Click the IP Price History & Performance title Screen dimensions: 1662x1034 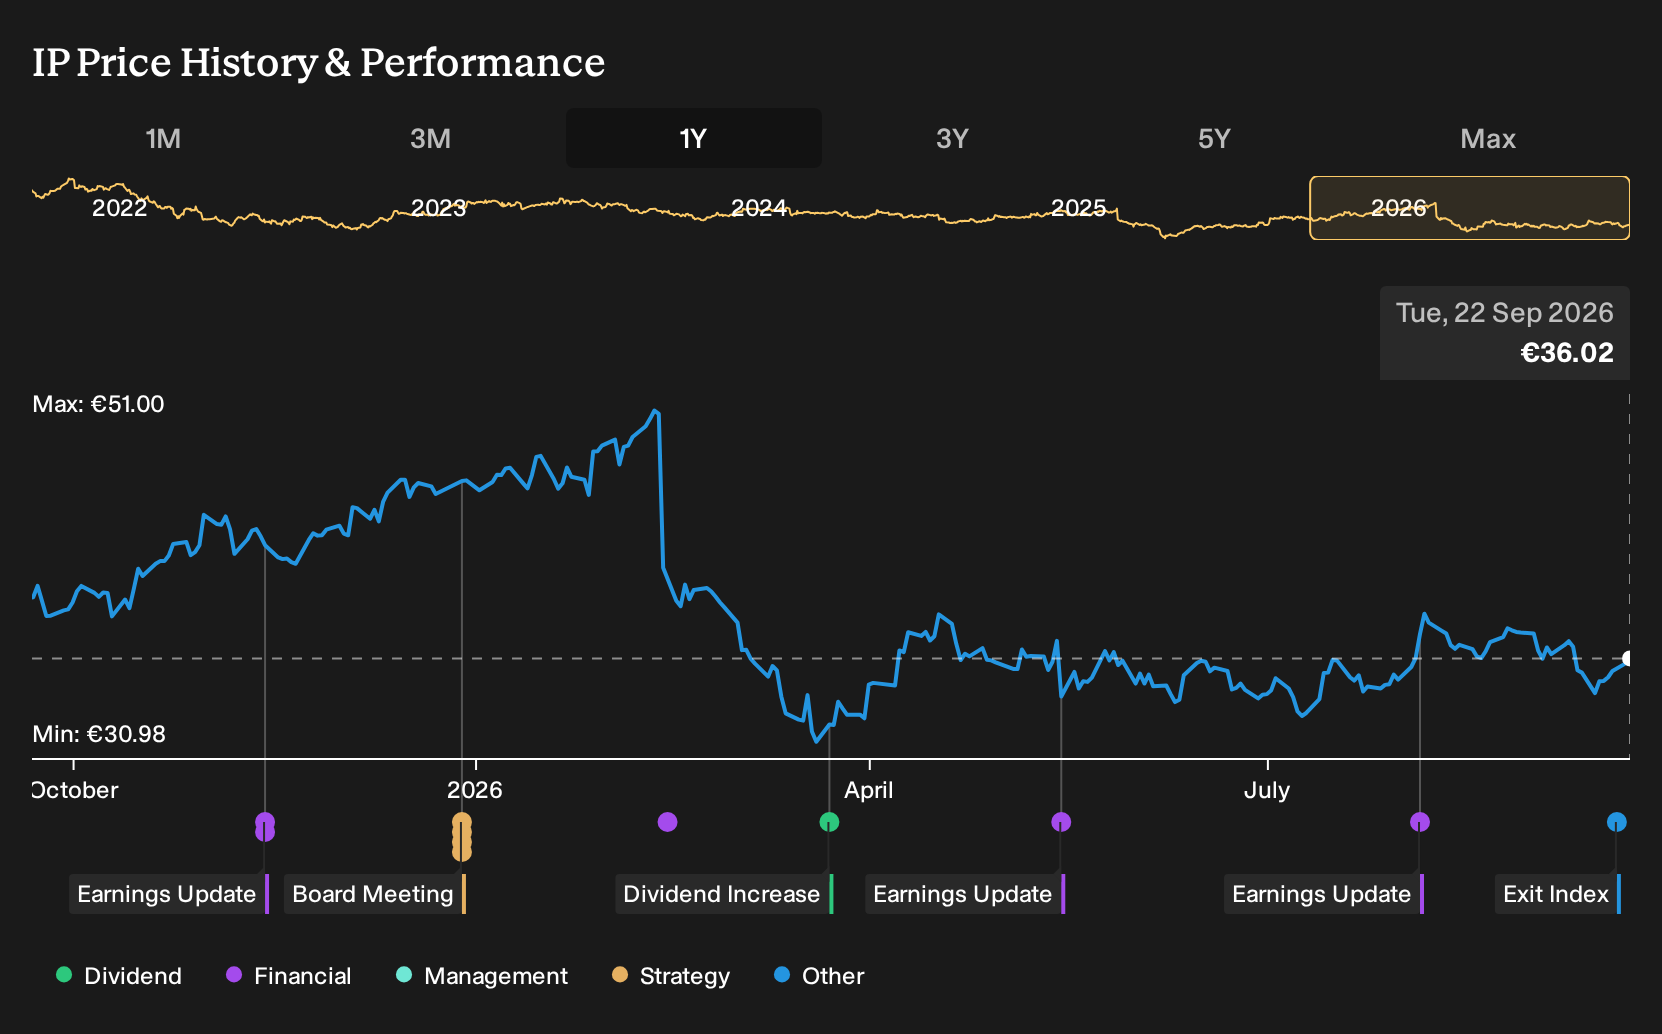[319, 62]
